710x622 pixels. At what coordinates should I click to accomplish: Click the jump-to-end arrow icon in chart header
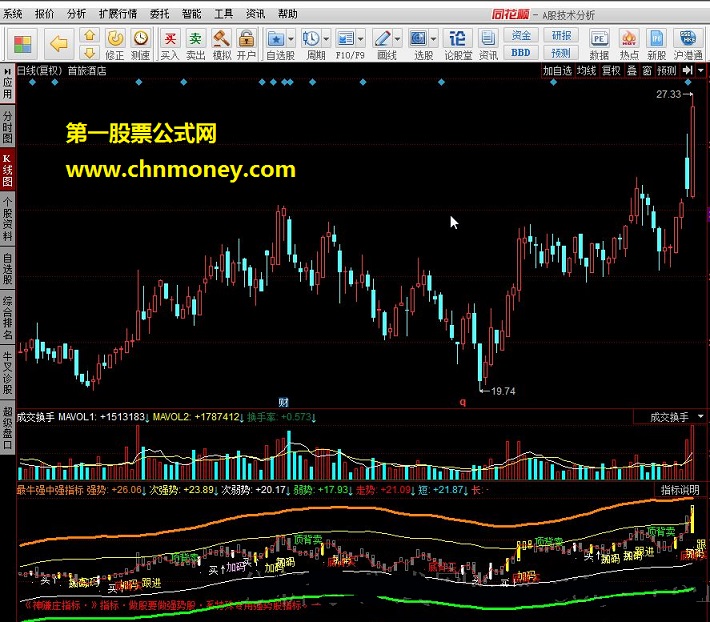coord(688,70)
